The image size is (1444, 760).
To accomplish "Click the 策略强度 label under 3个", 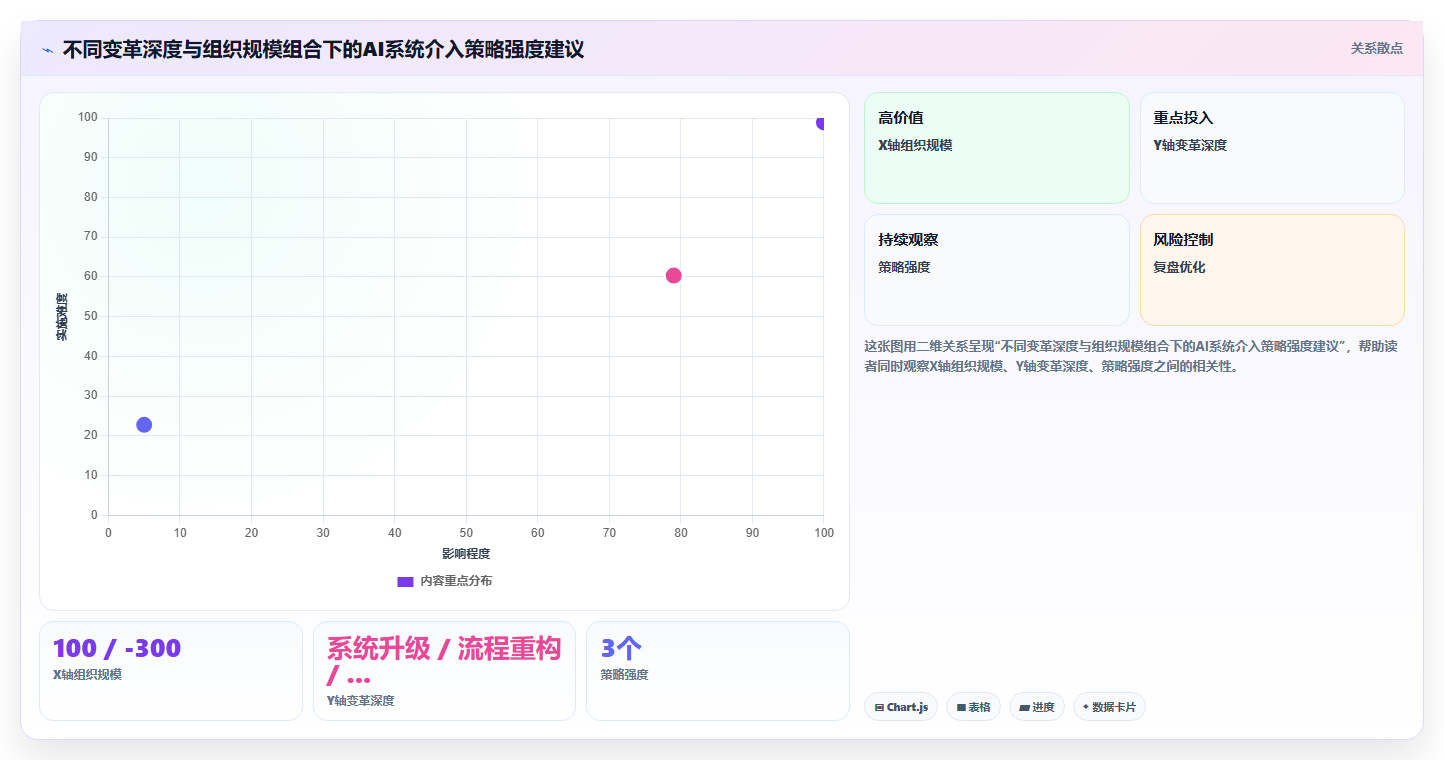I will (625, 675).
